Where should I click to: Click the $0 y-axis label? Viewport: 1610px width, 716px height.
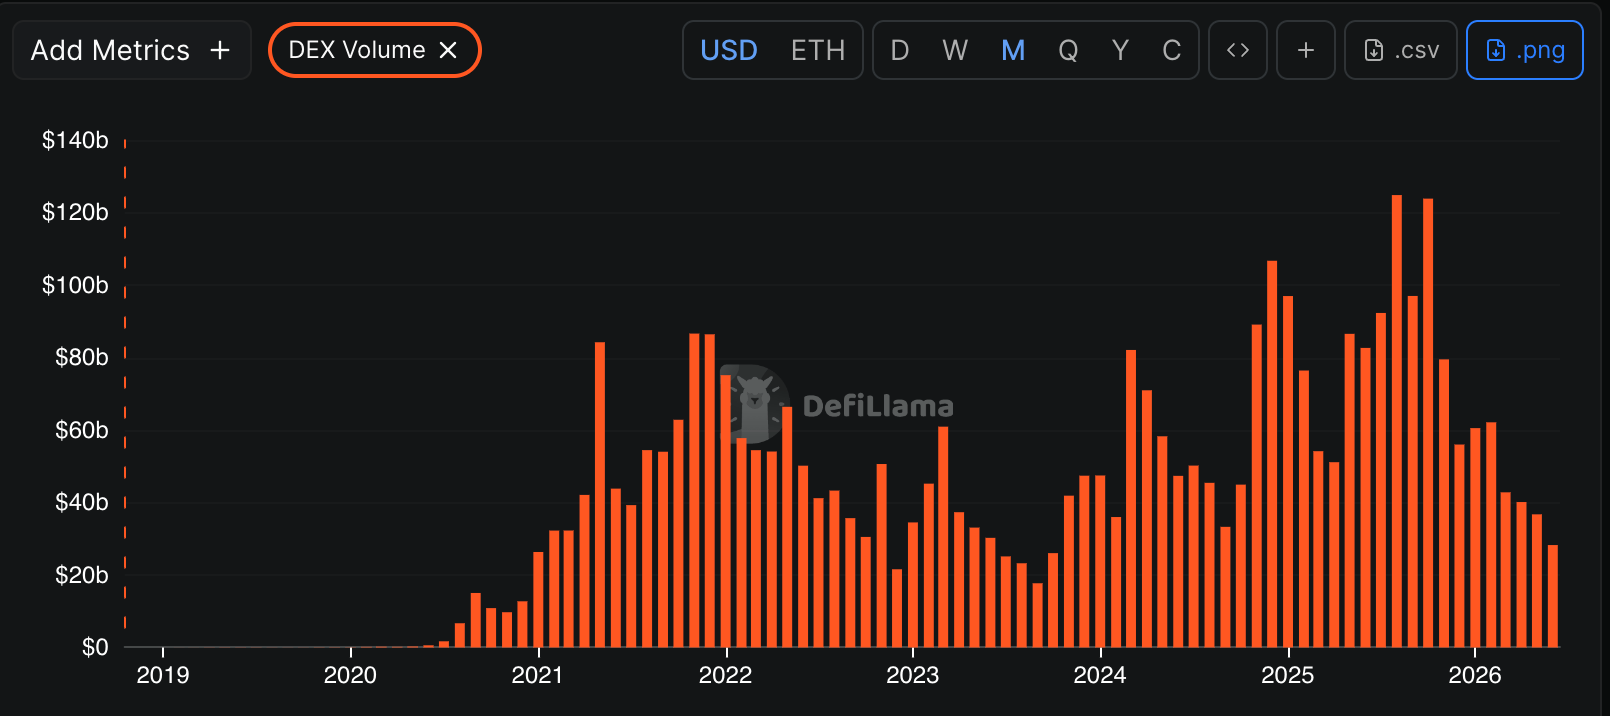point(95,647)
